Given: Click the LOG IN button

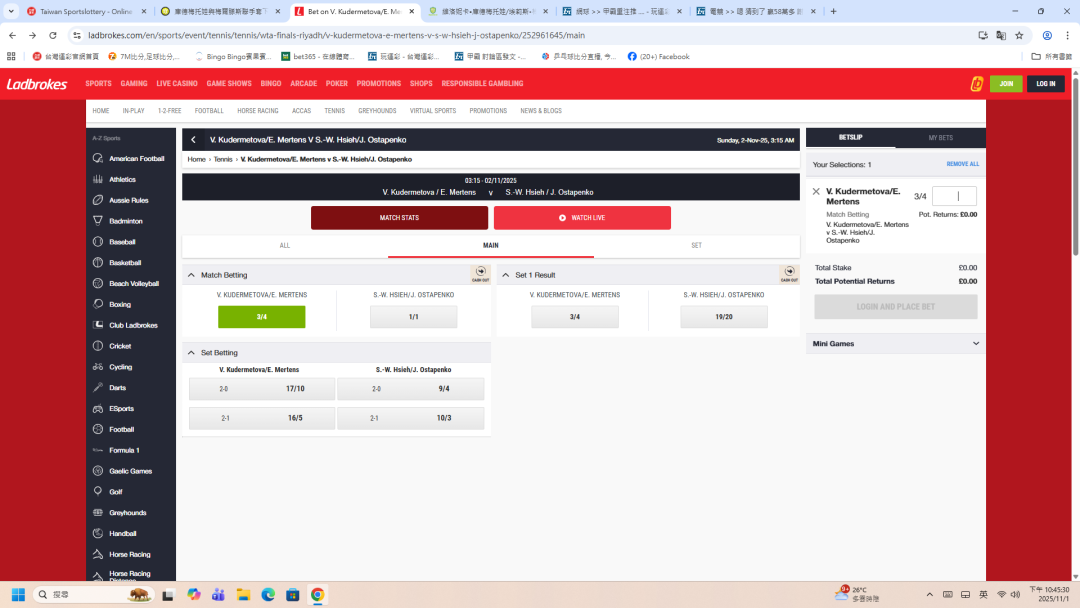Looking at the screenshot, I should 1046,84.
